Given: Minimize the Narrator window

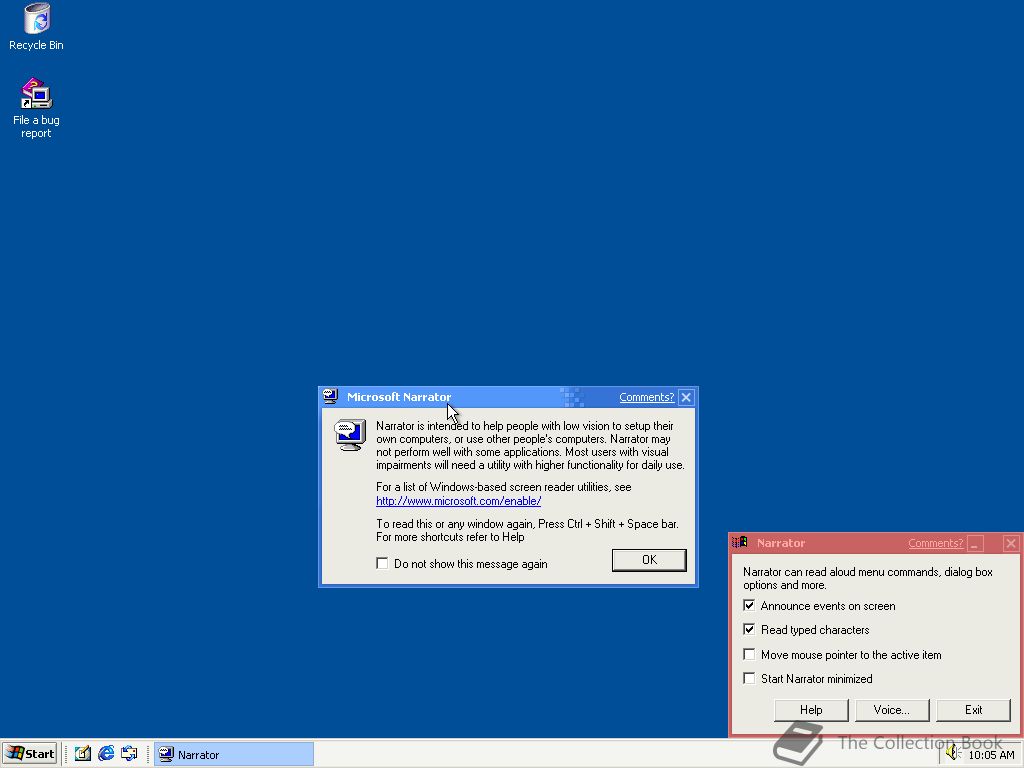Looking at the screenshot, I should point(976,543).
